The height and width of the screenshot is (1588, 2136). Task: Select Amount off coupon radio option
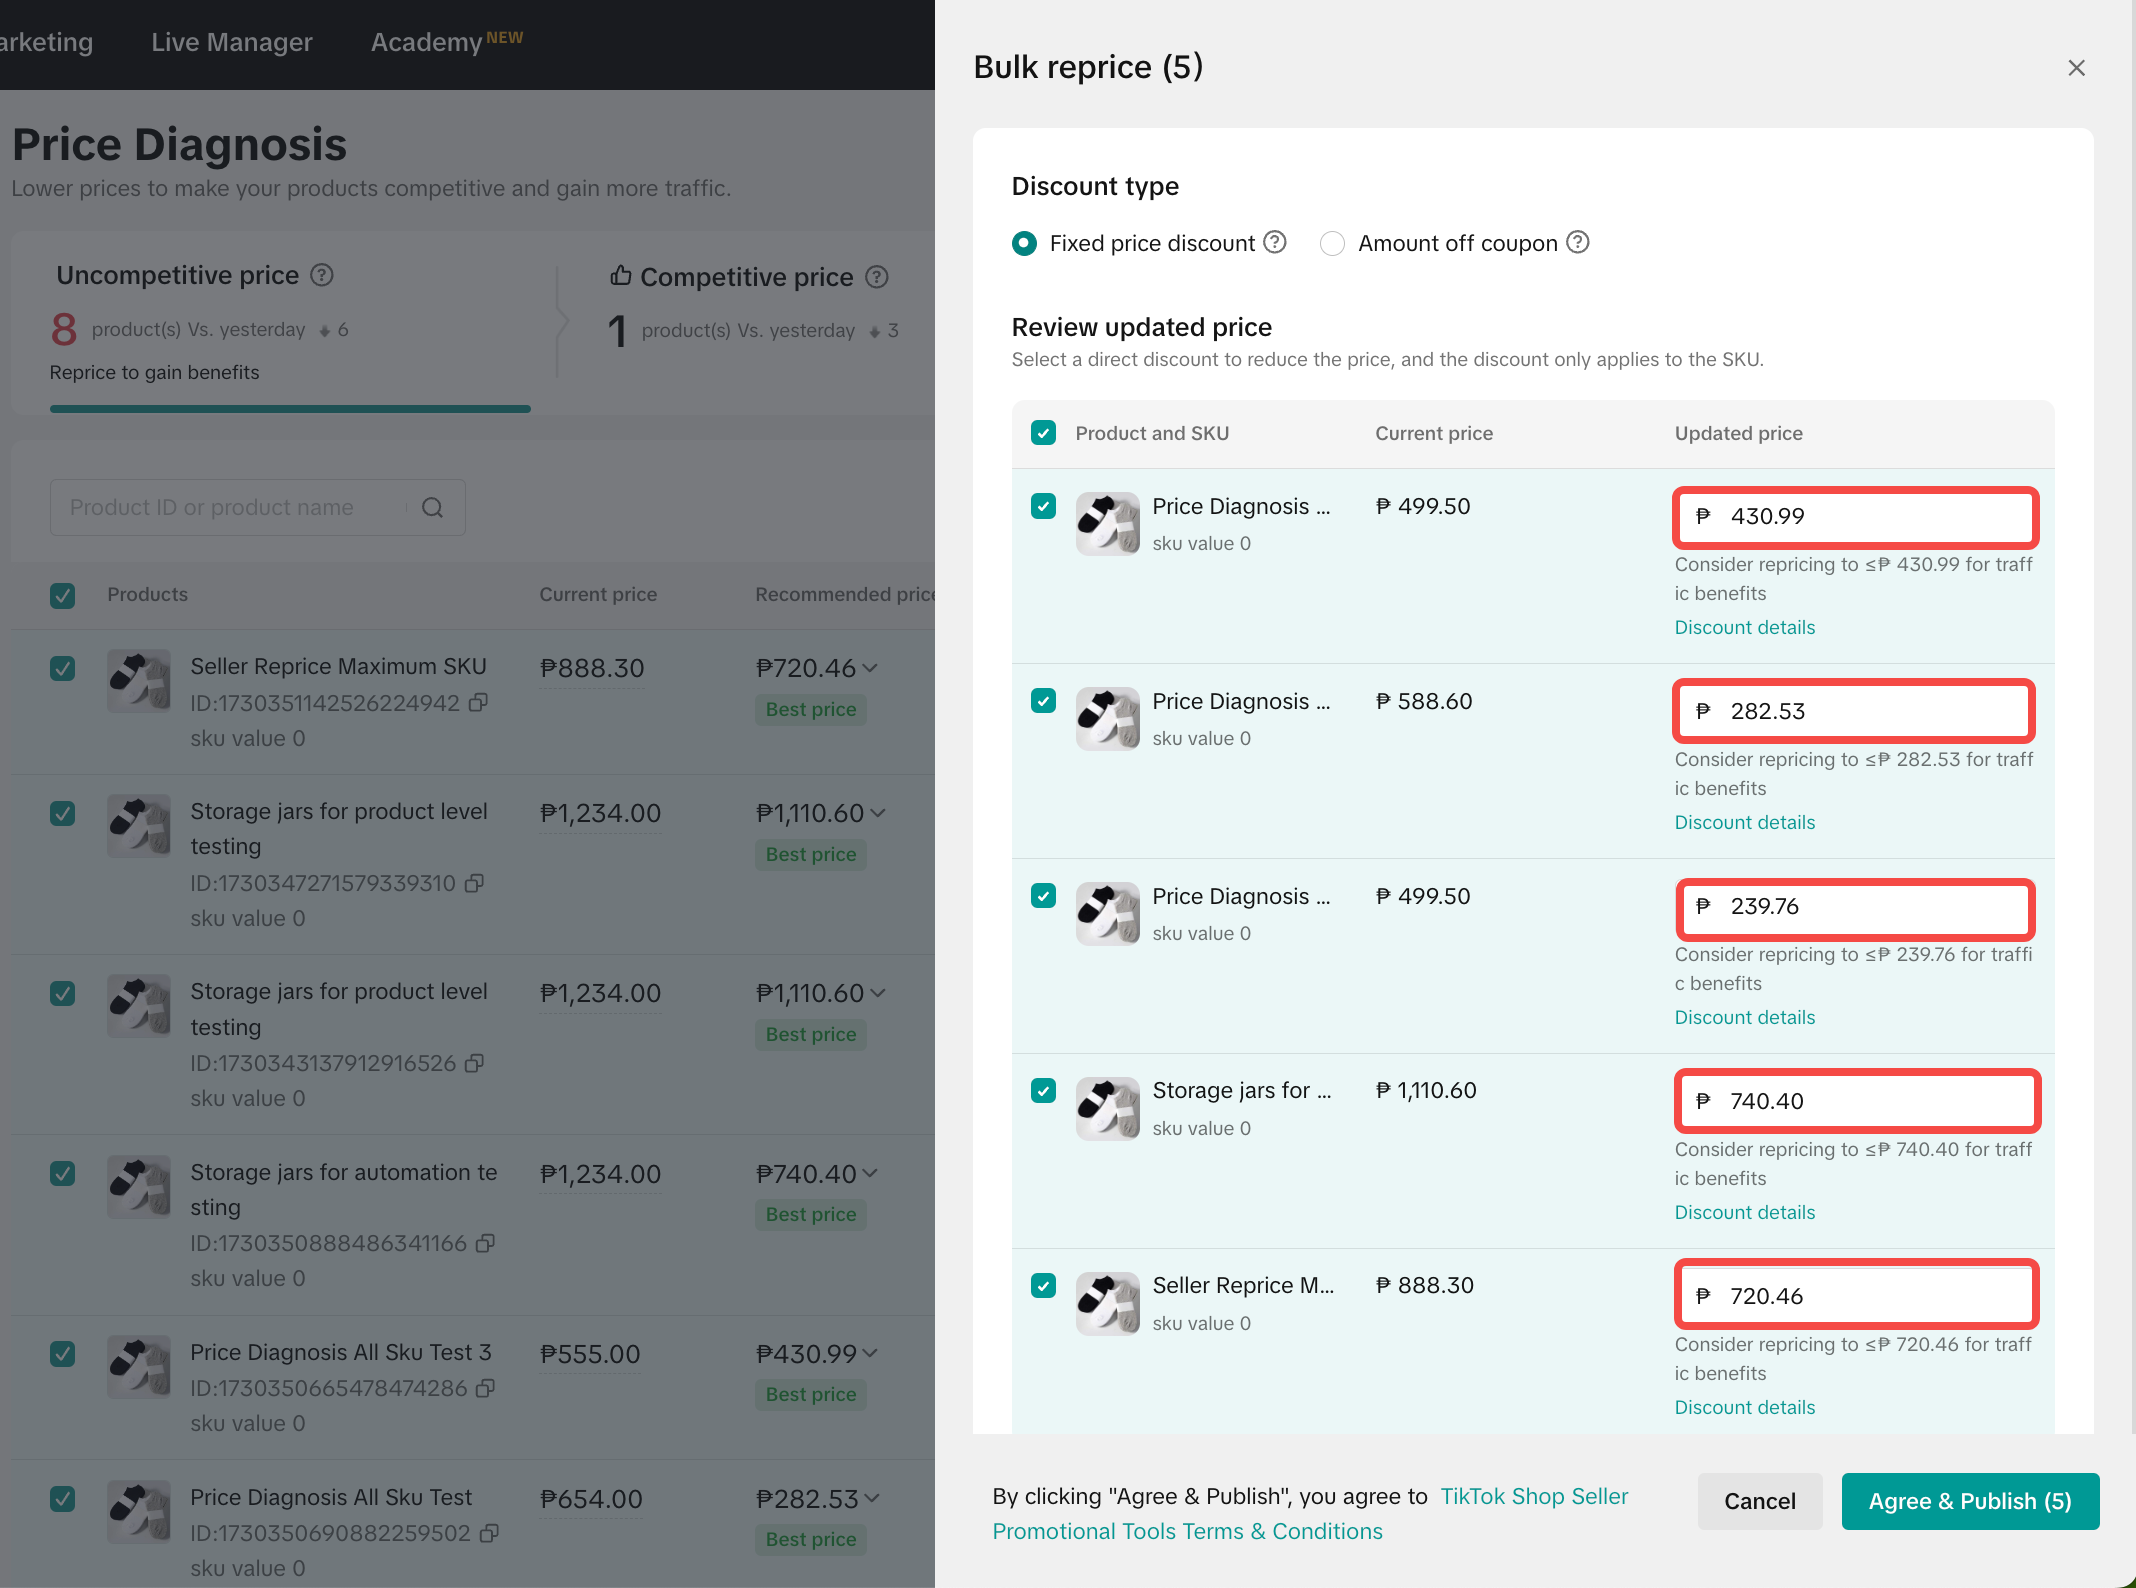pos(1332,244)
